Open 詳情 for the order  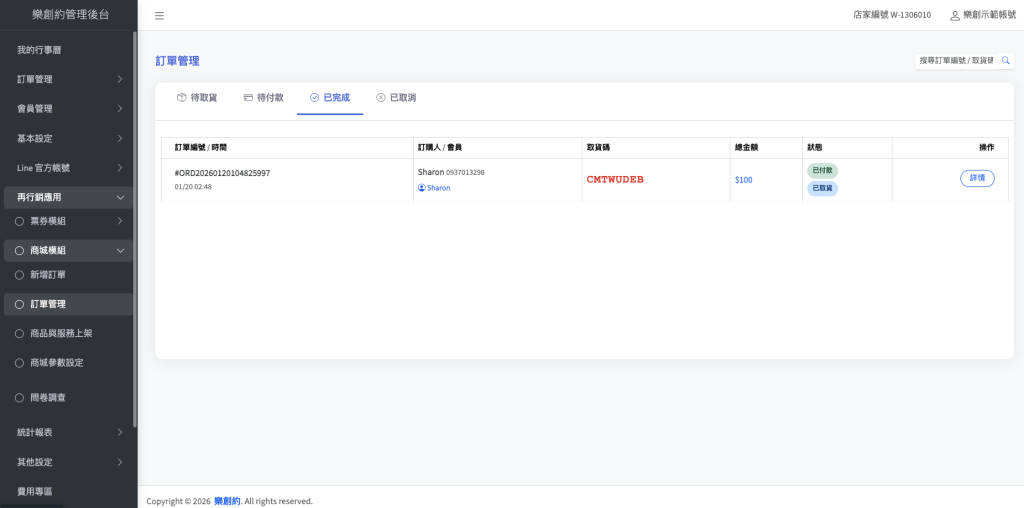pos(976,178)
